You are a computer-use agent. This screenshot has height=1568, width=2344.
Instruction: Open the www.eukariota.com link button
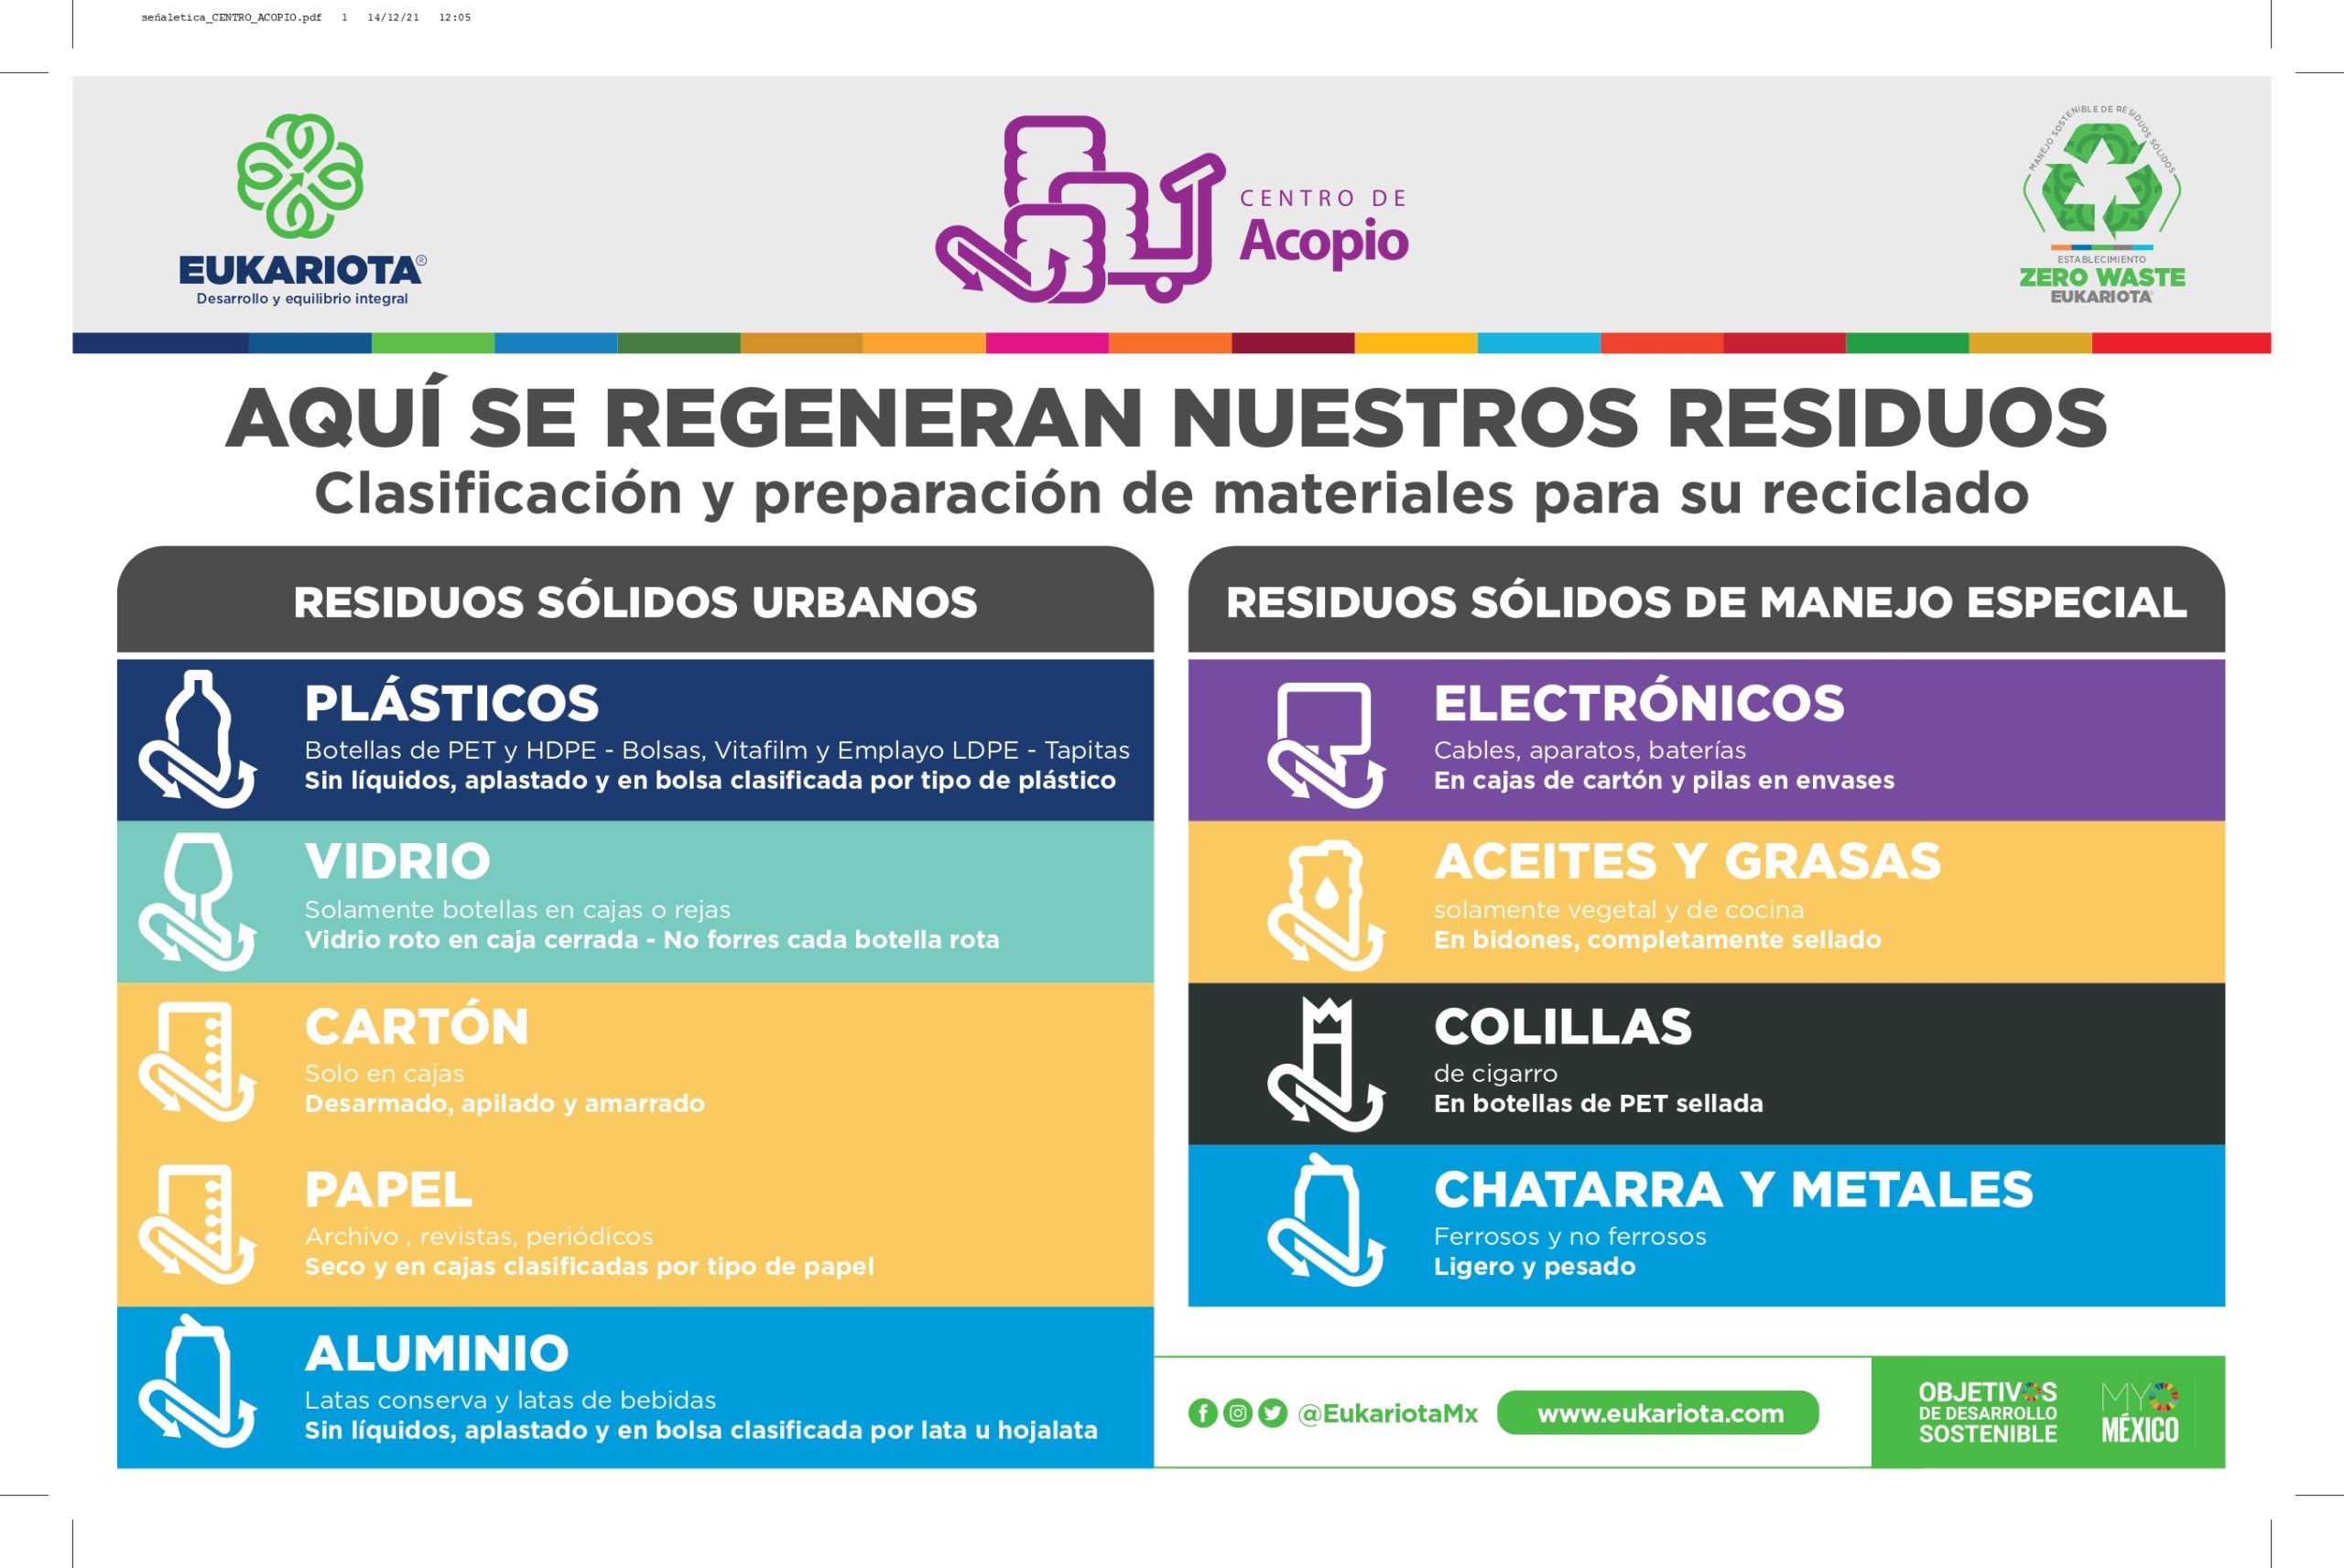tap(1658, 1413)
